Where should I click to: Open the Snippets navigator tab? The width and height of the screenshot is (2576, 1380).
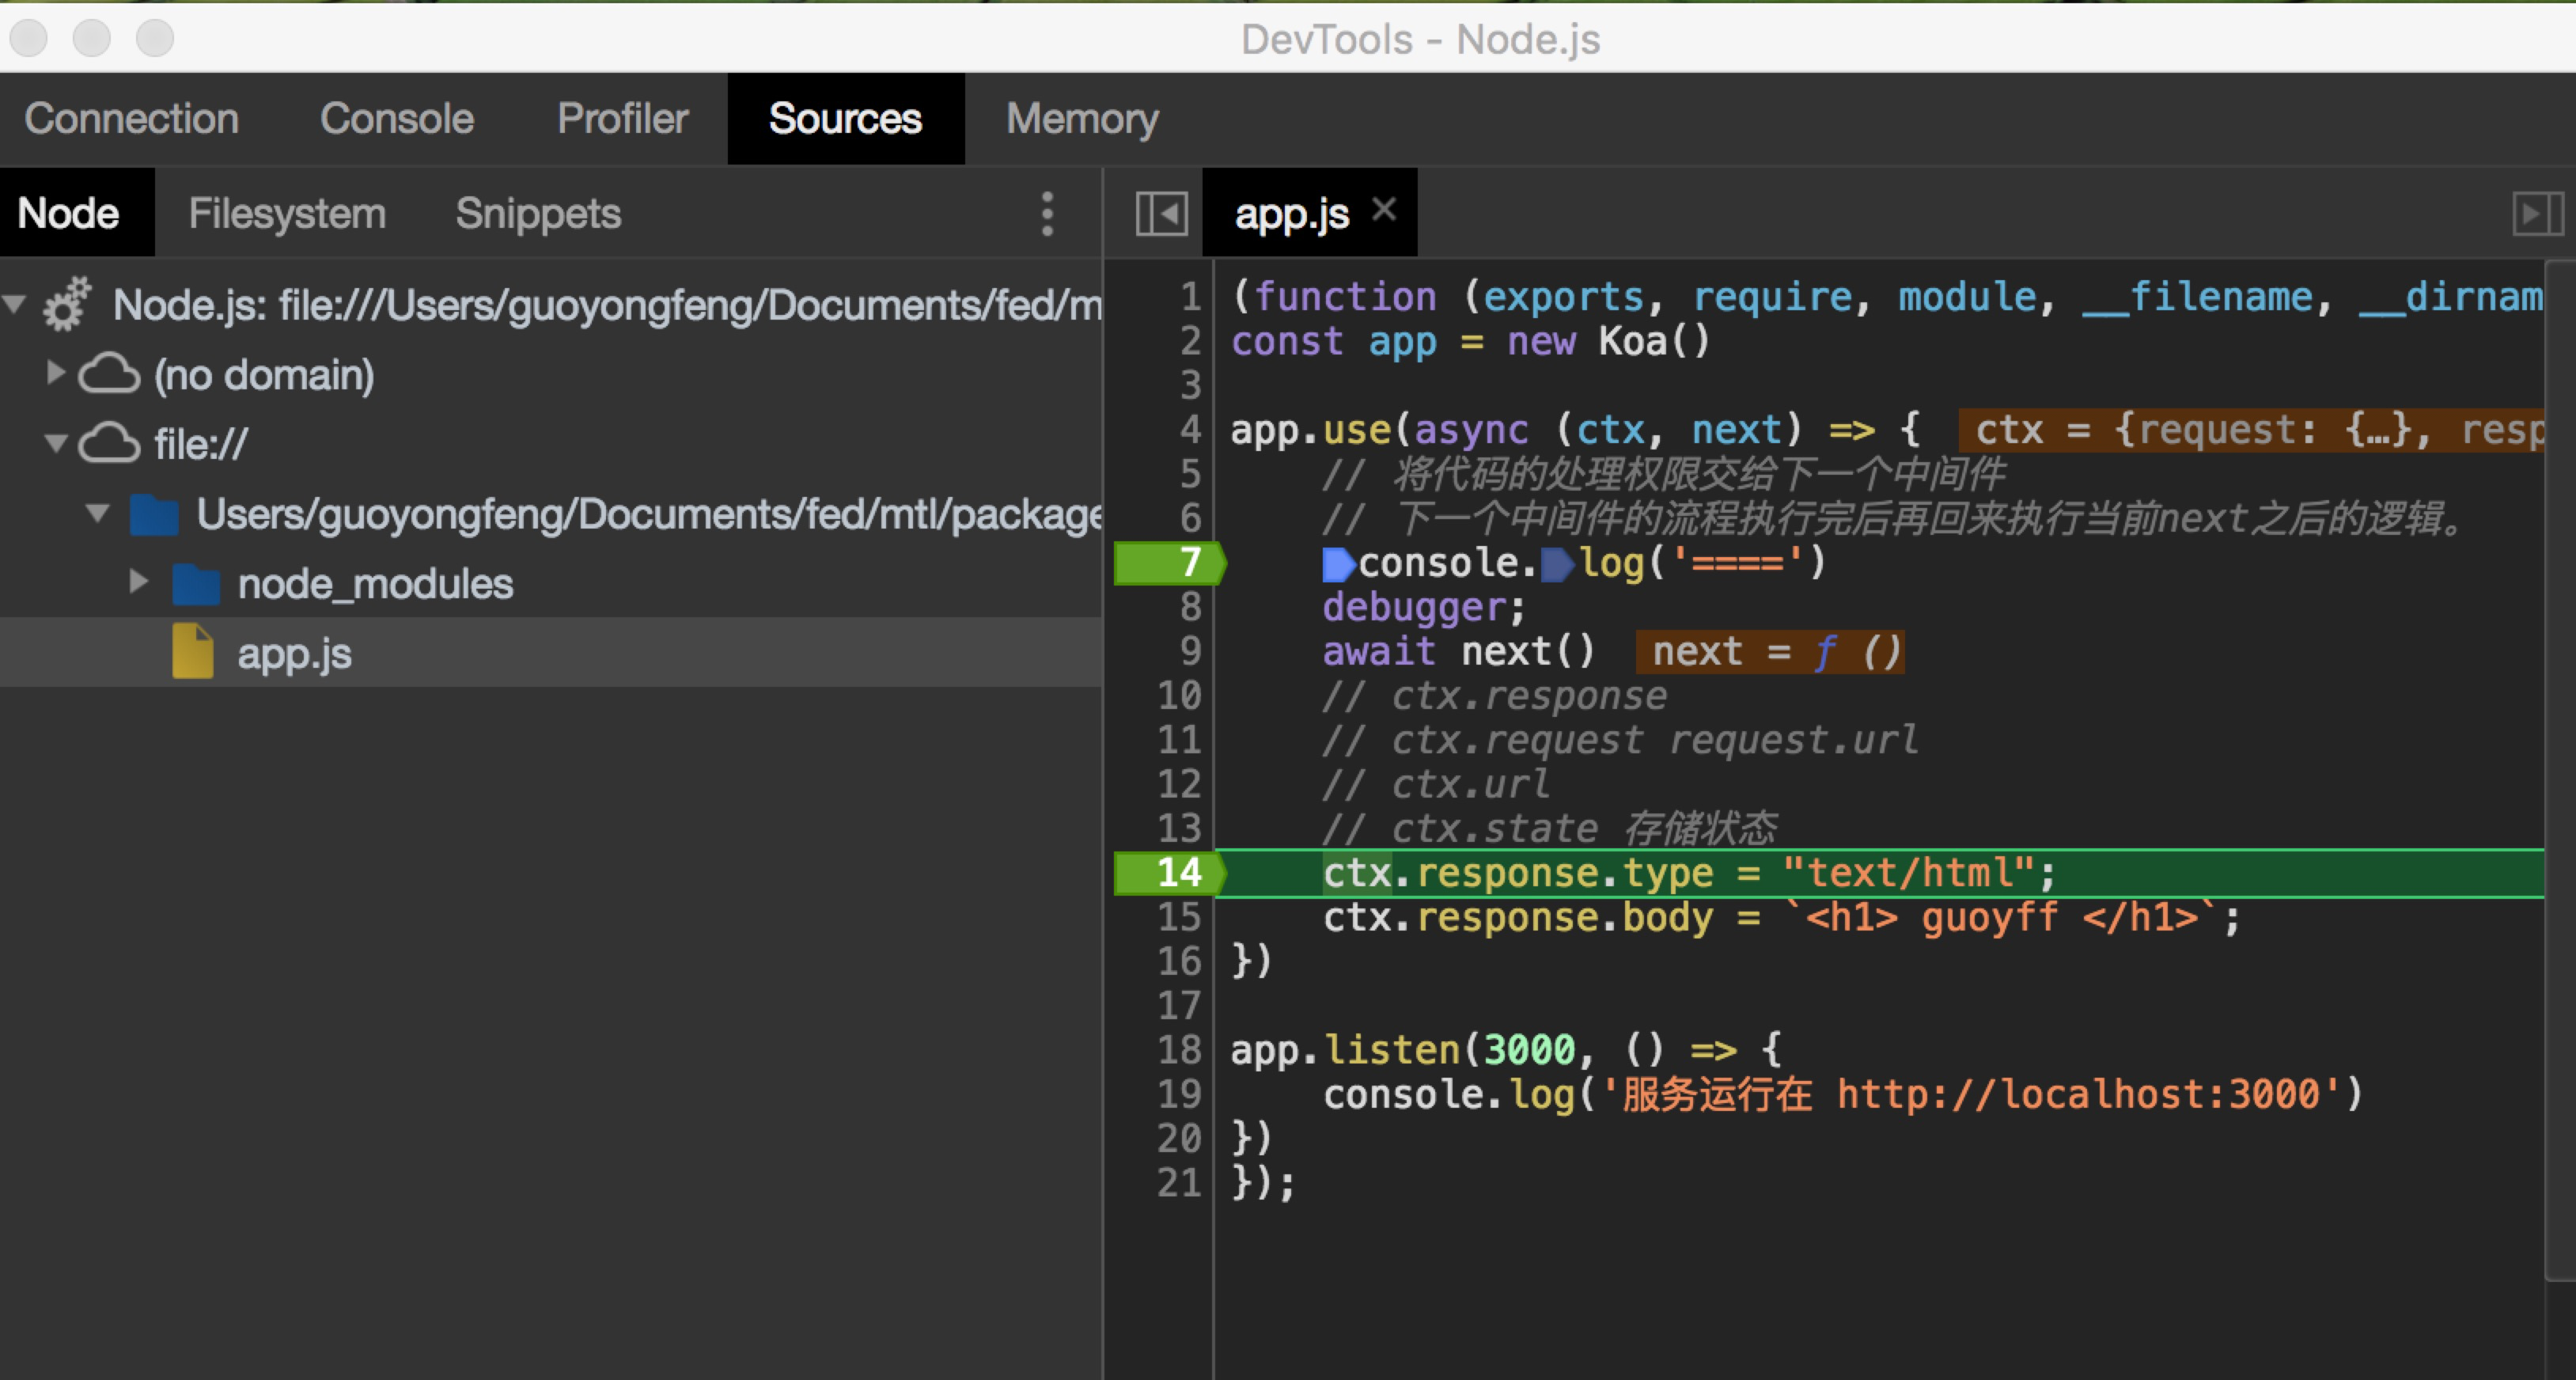pos(538,214)
